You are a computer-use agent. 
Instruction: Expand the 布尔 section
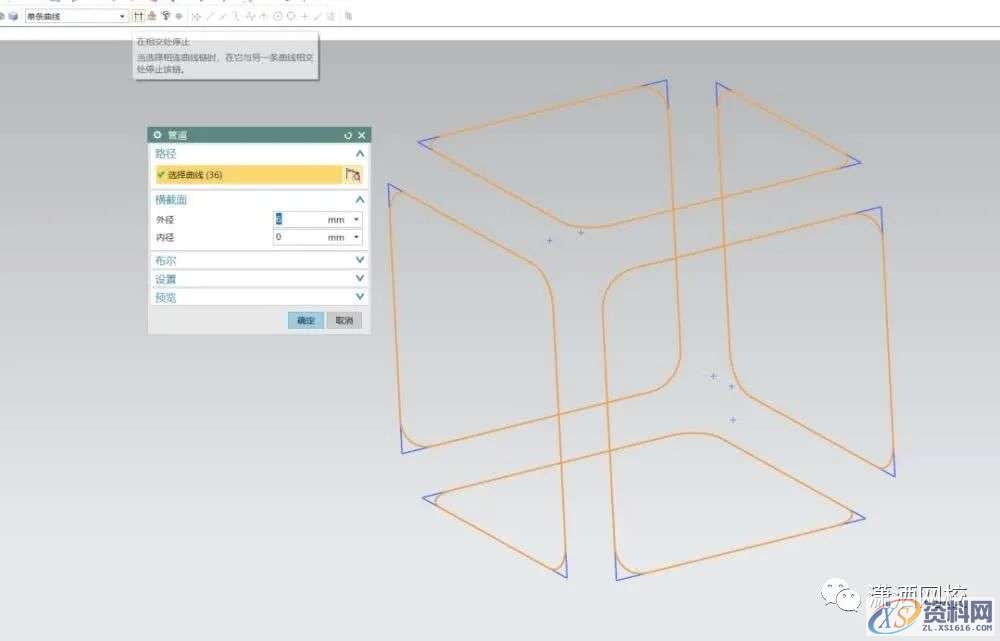click(x=359, y=260)
